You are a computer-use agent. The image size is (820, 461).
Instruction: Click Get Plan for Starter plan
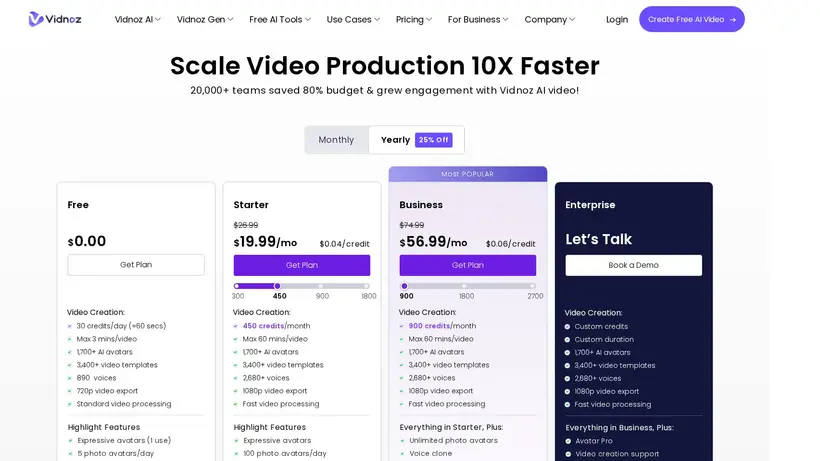click(x=302, y=265)
